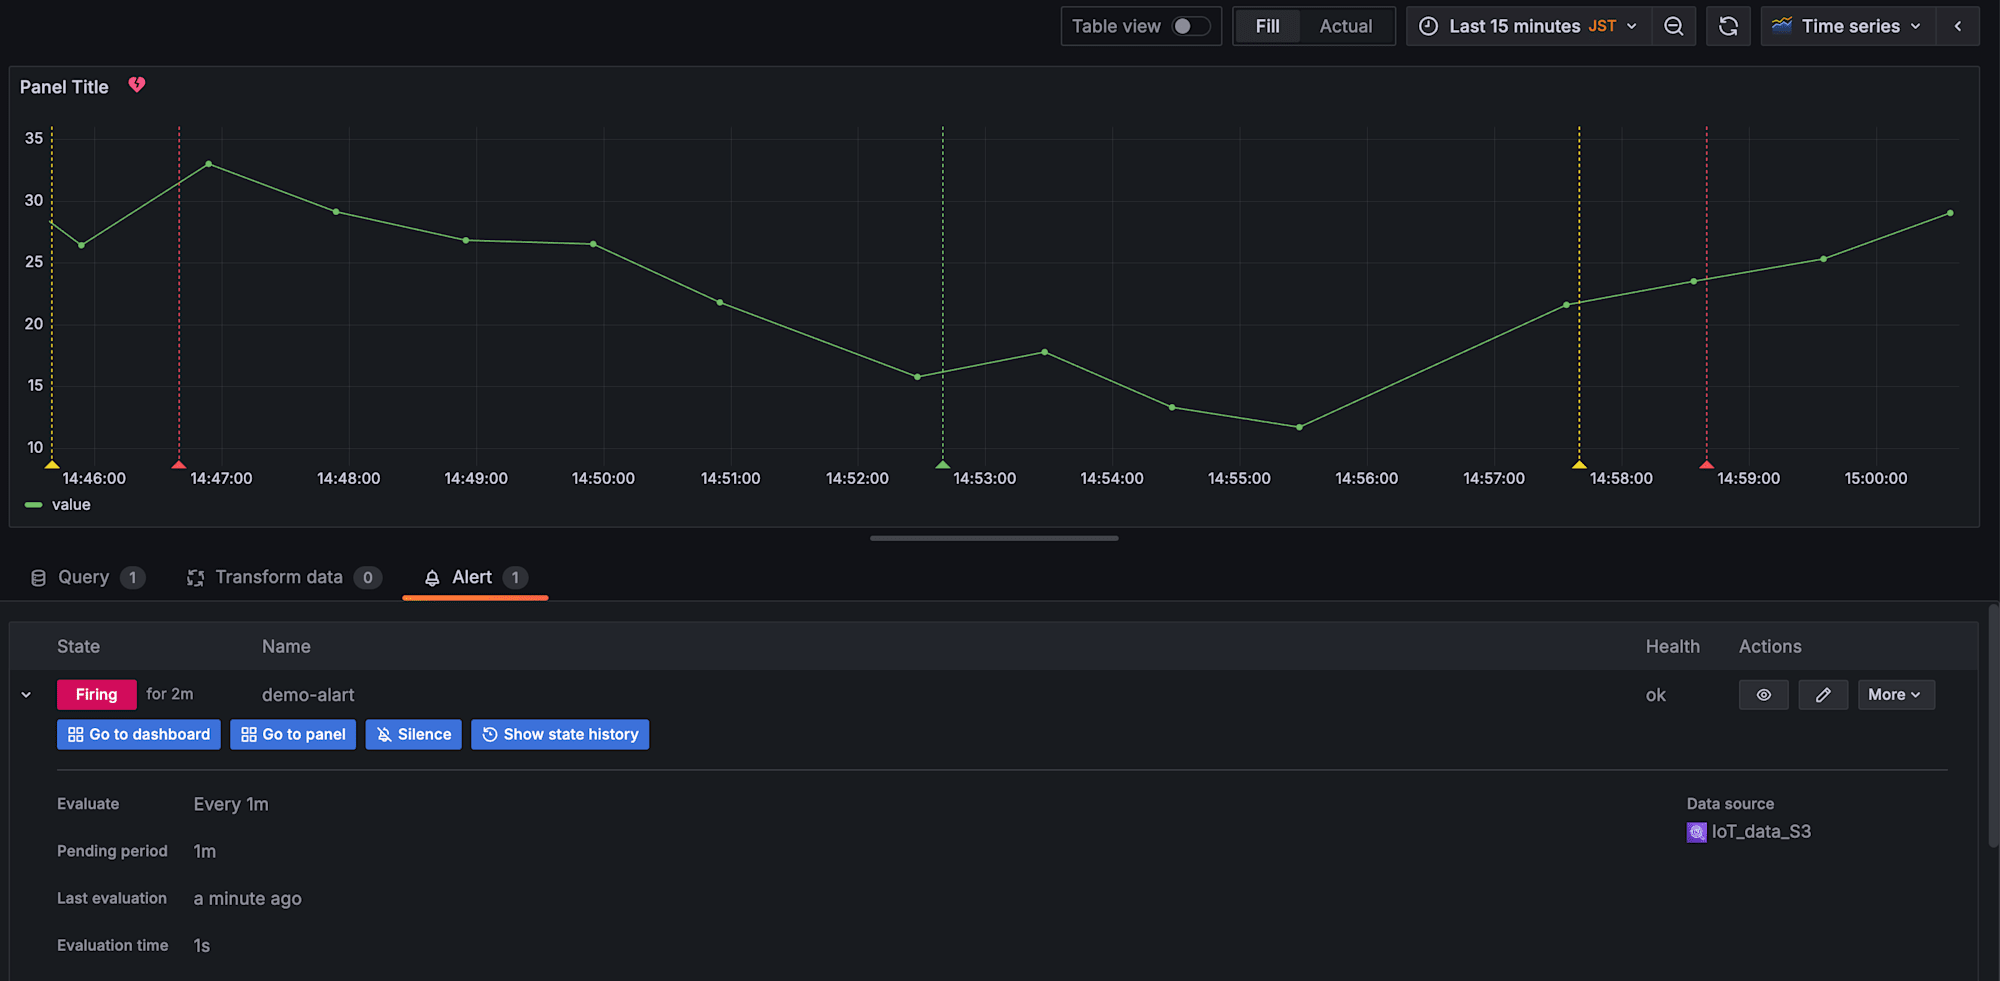This screenshot has width=2000, height=981.
Task: Click the pane resize handle bar
Action: pos(994,538)
